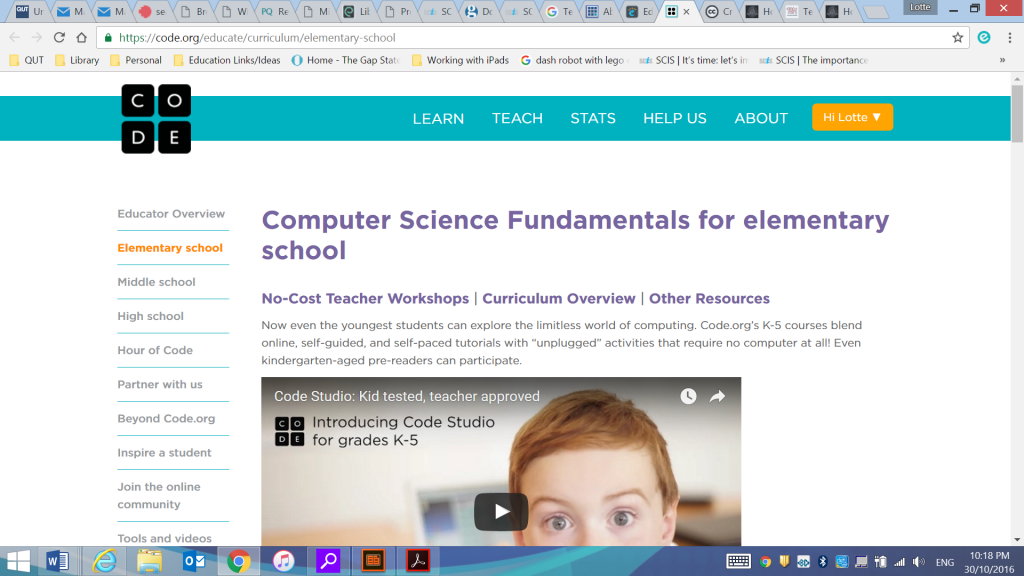Click the video title Code Studio: Kid tested
The width and height of the screenshot is (1024, 576).
click(407, 396)
